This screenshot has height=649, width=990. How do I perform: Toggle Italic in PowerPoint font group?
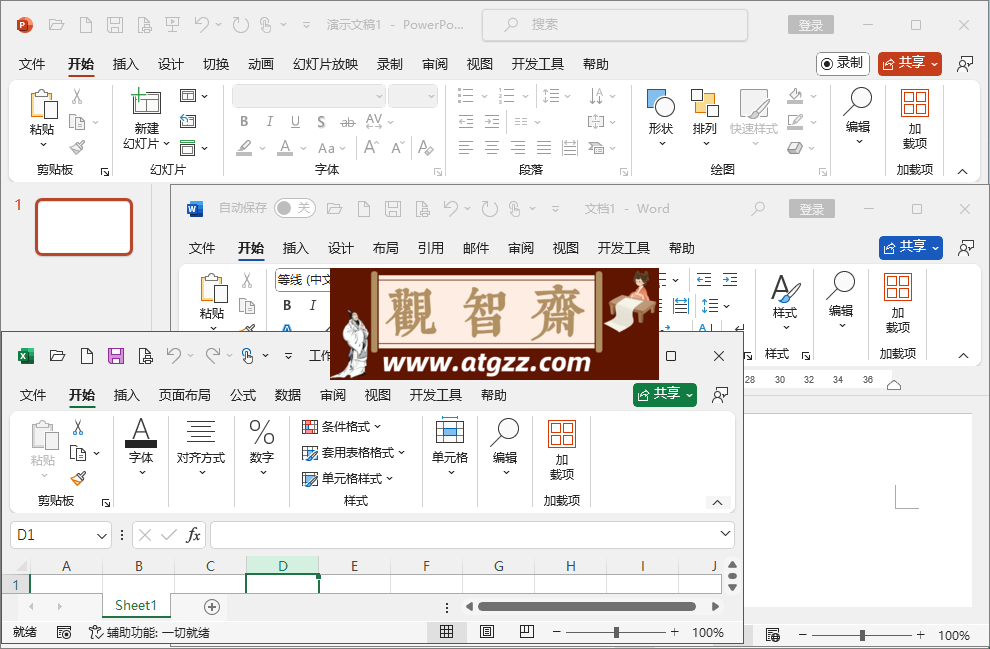click(x=270, y=122)
